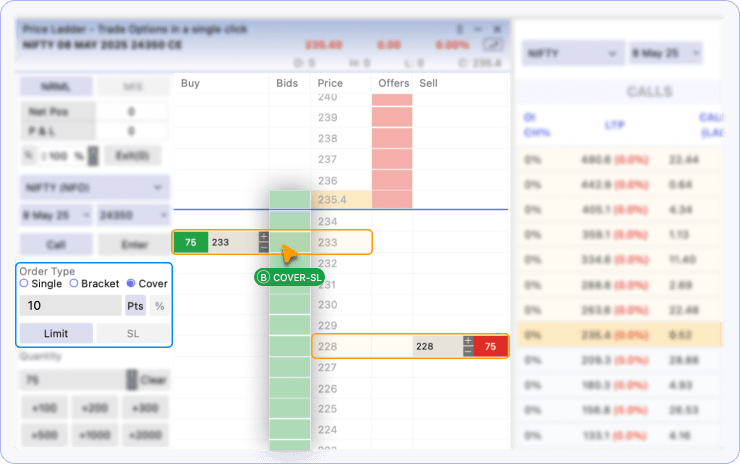Image resolution: width=740 pixels, height=464 pixels.
Task: Select the Single order type
Action: [24, 284]
